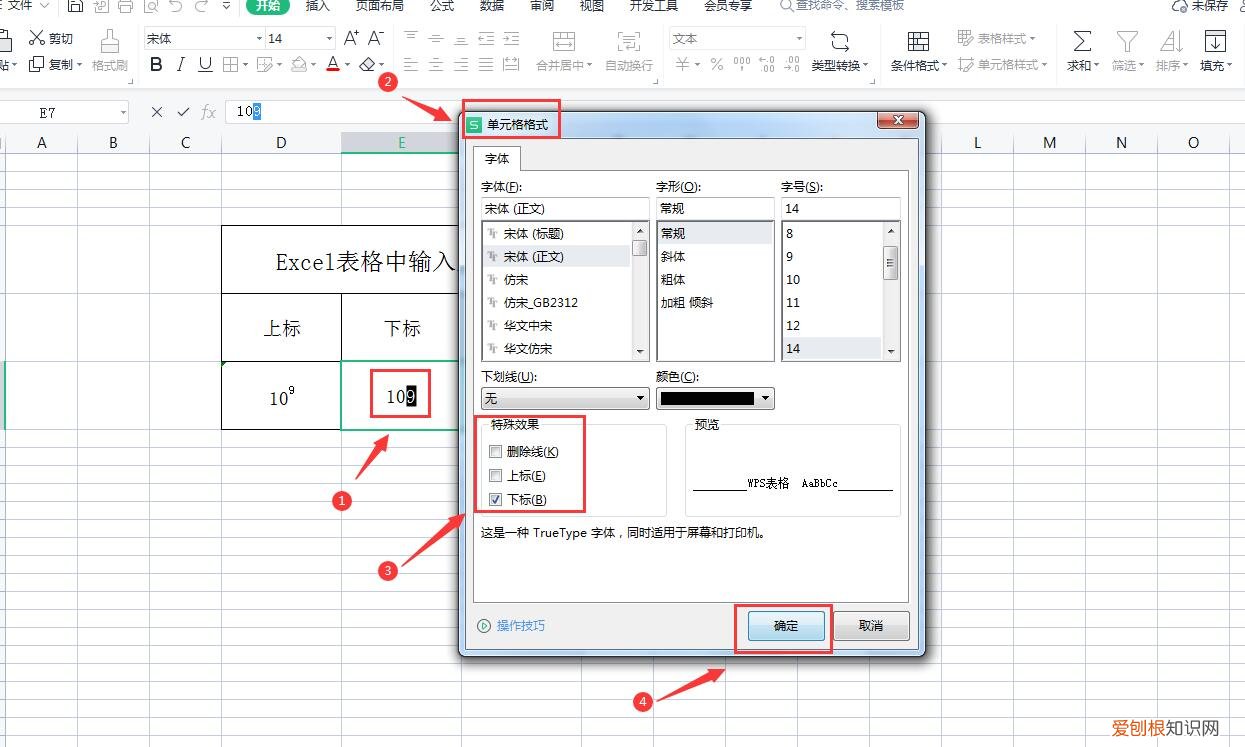Image resolution: width=1245 pixels, height=747 pixels.
Task: Switch to the 数据 ribbon tab
Action: coord(491,7)
